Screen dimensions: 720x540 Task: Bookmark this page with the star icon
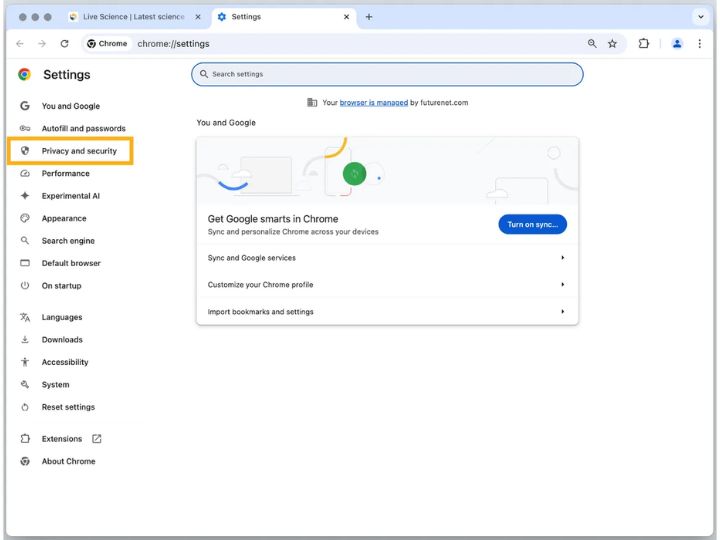click(x=612, y=44)
